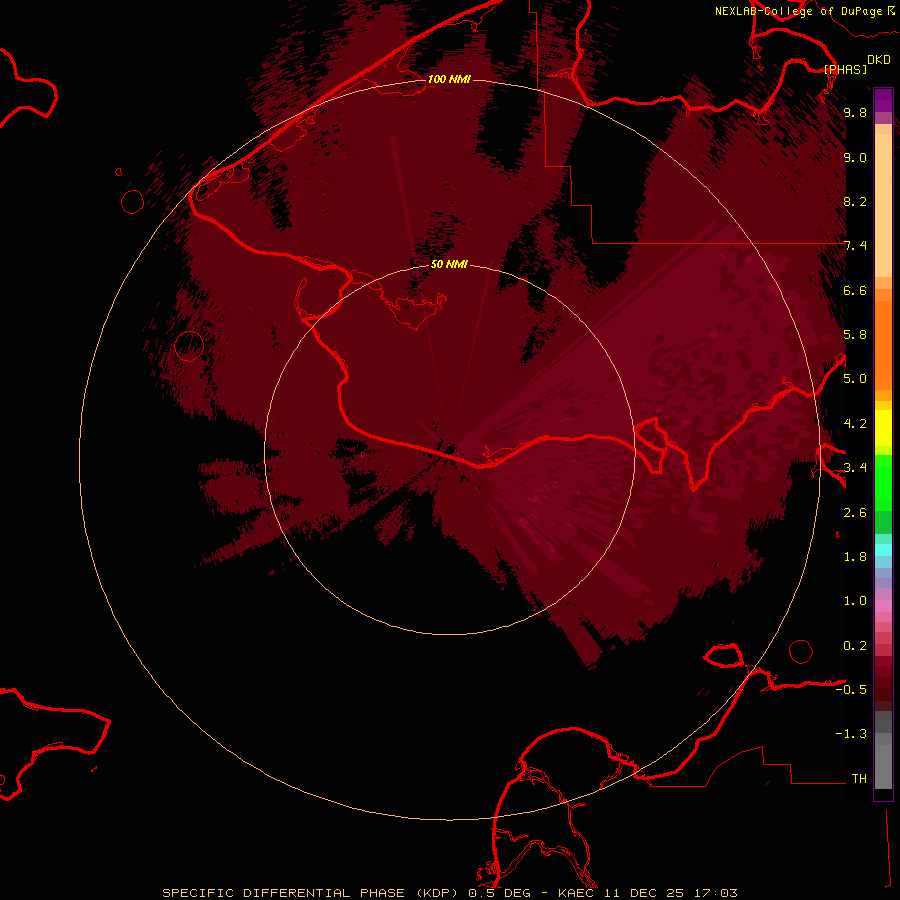Pick the pink color bar segment
The width and height of the screenshot is (900, 900).
pos(883,606)
